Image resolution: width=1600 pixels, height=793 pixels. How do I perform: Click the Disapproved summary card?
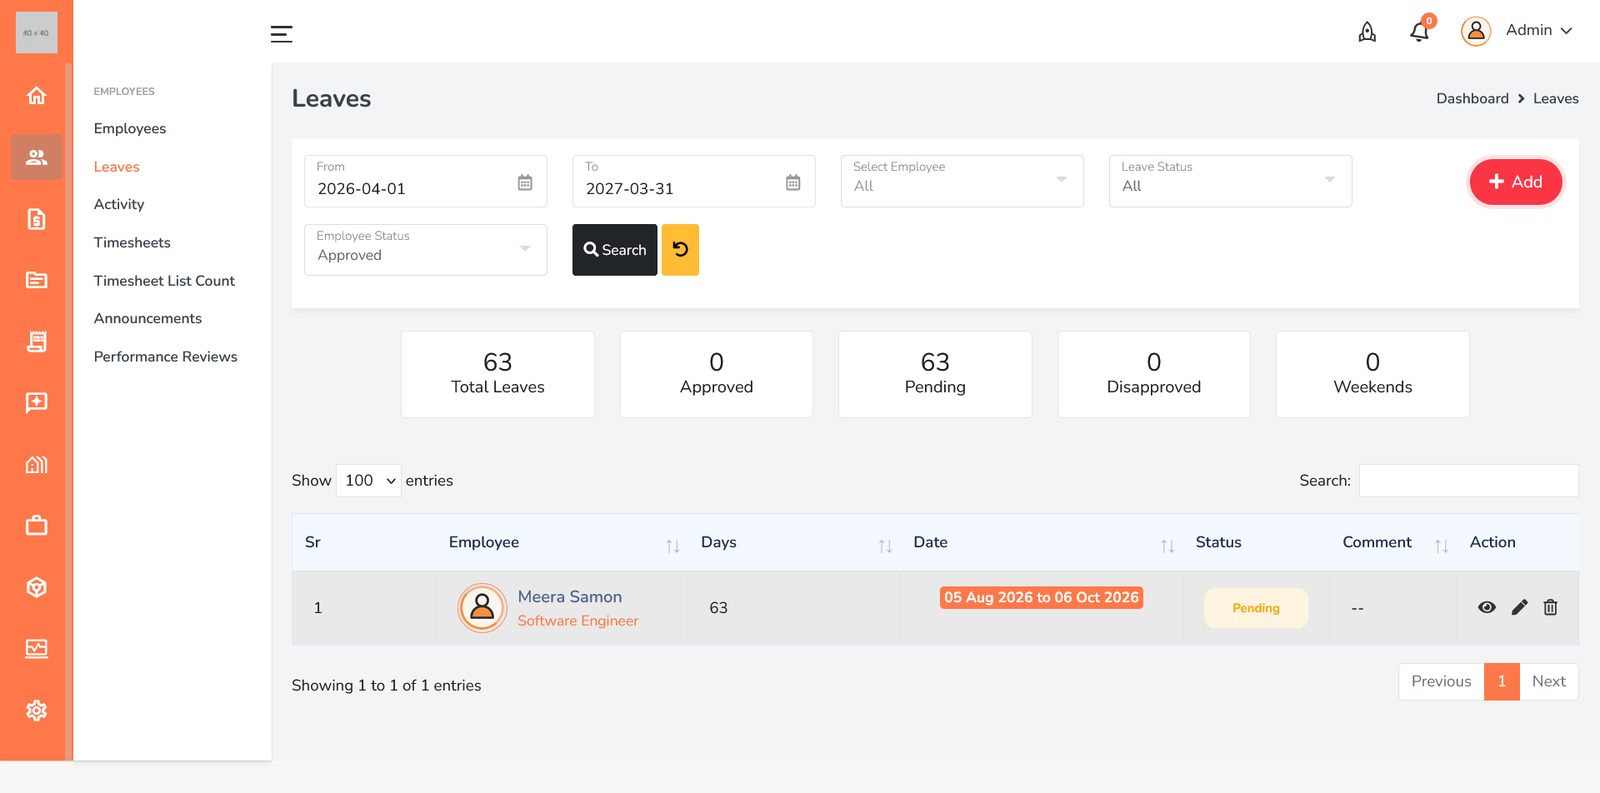pos(1154,374)
